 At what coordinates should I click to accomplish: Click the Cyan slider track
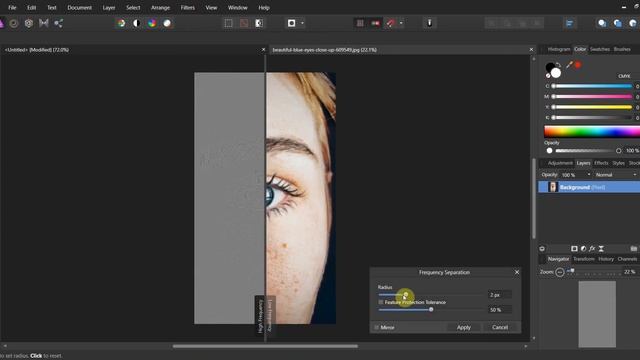click(592, 86)
